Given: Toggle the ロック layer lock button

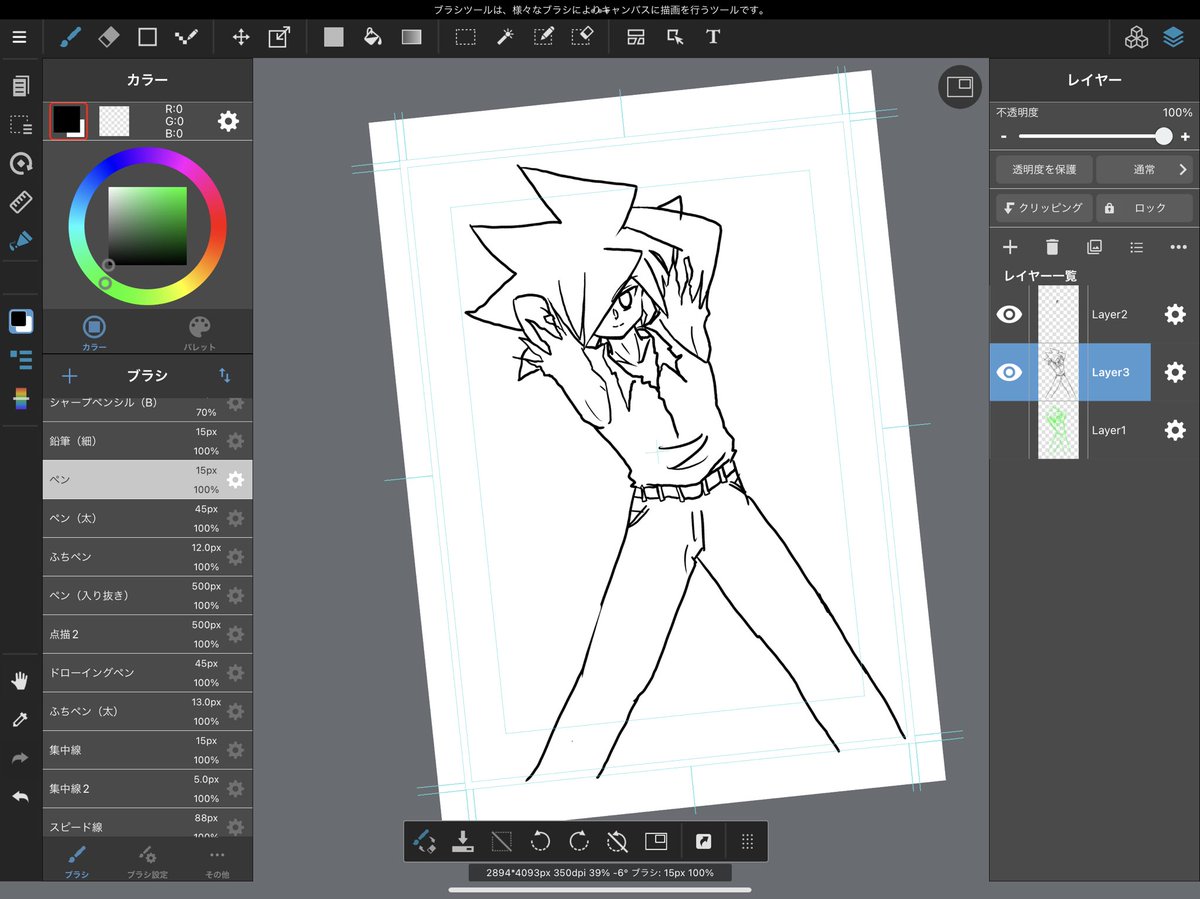Looking at the screenshot, I should tap(1145, 208).
